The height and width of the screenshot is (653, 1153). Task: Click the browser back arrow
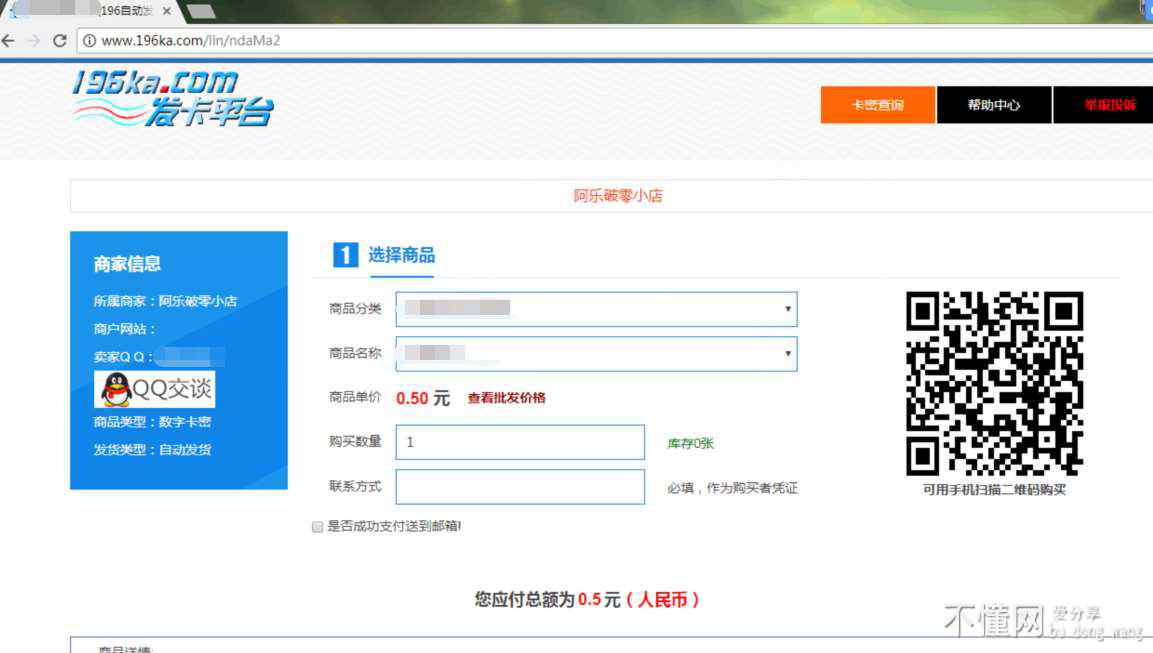[x=9, y=41]
